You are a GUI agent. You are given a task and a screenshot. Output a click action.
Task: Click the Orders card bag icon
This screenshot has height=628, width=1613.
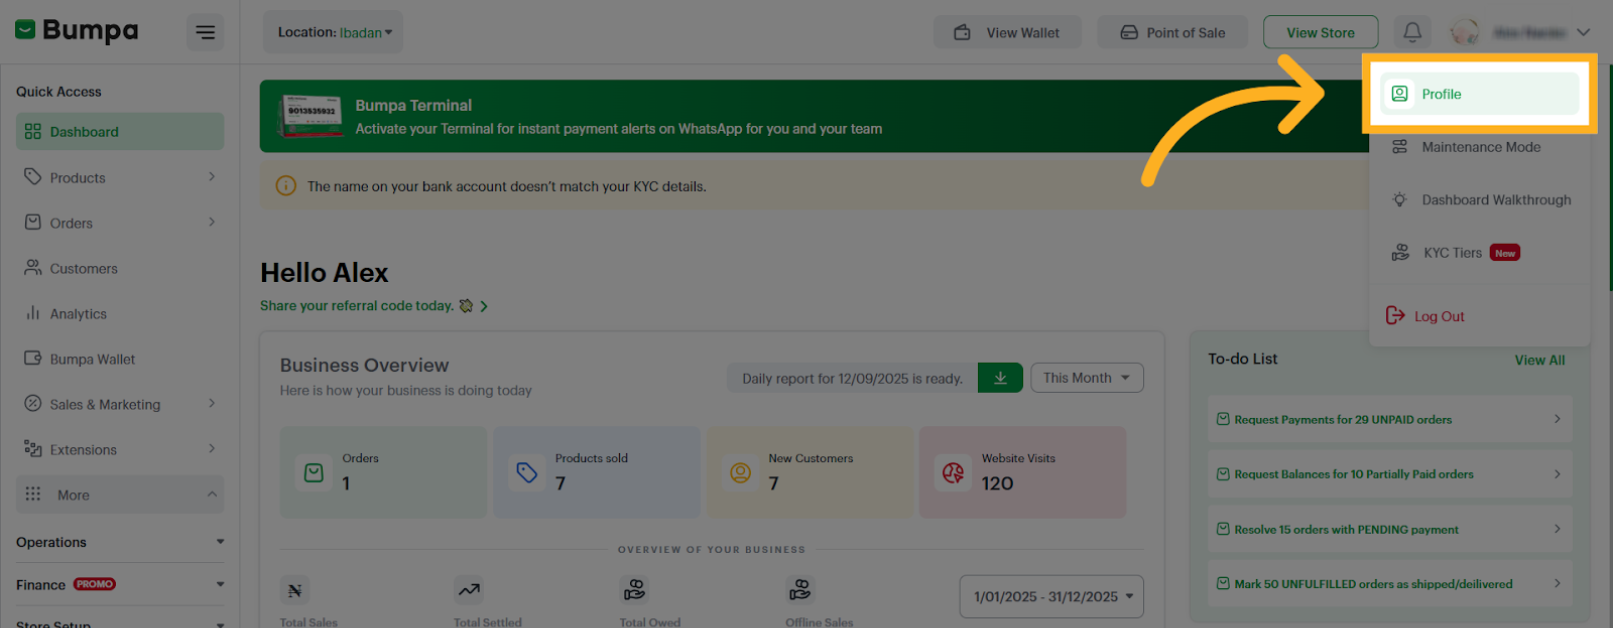point(314,472)
